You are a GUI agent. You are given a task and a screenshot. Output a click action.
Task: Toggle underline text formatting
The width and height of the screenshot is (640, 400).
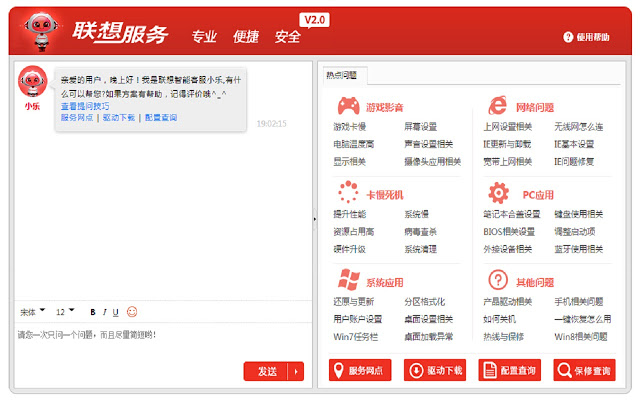(x=116, y=312)
